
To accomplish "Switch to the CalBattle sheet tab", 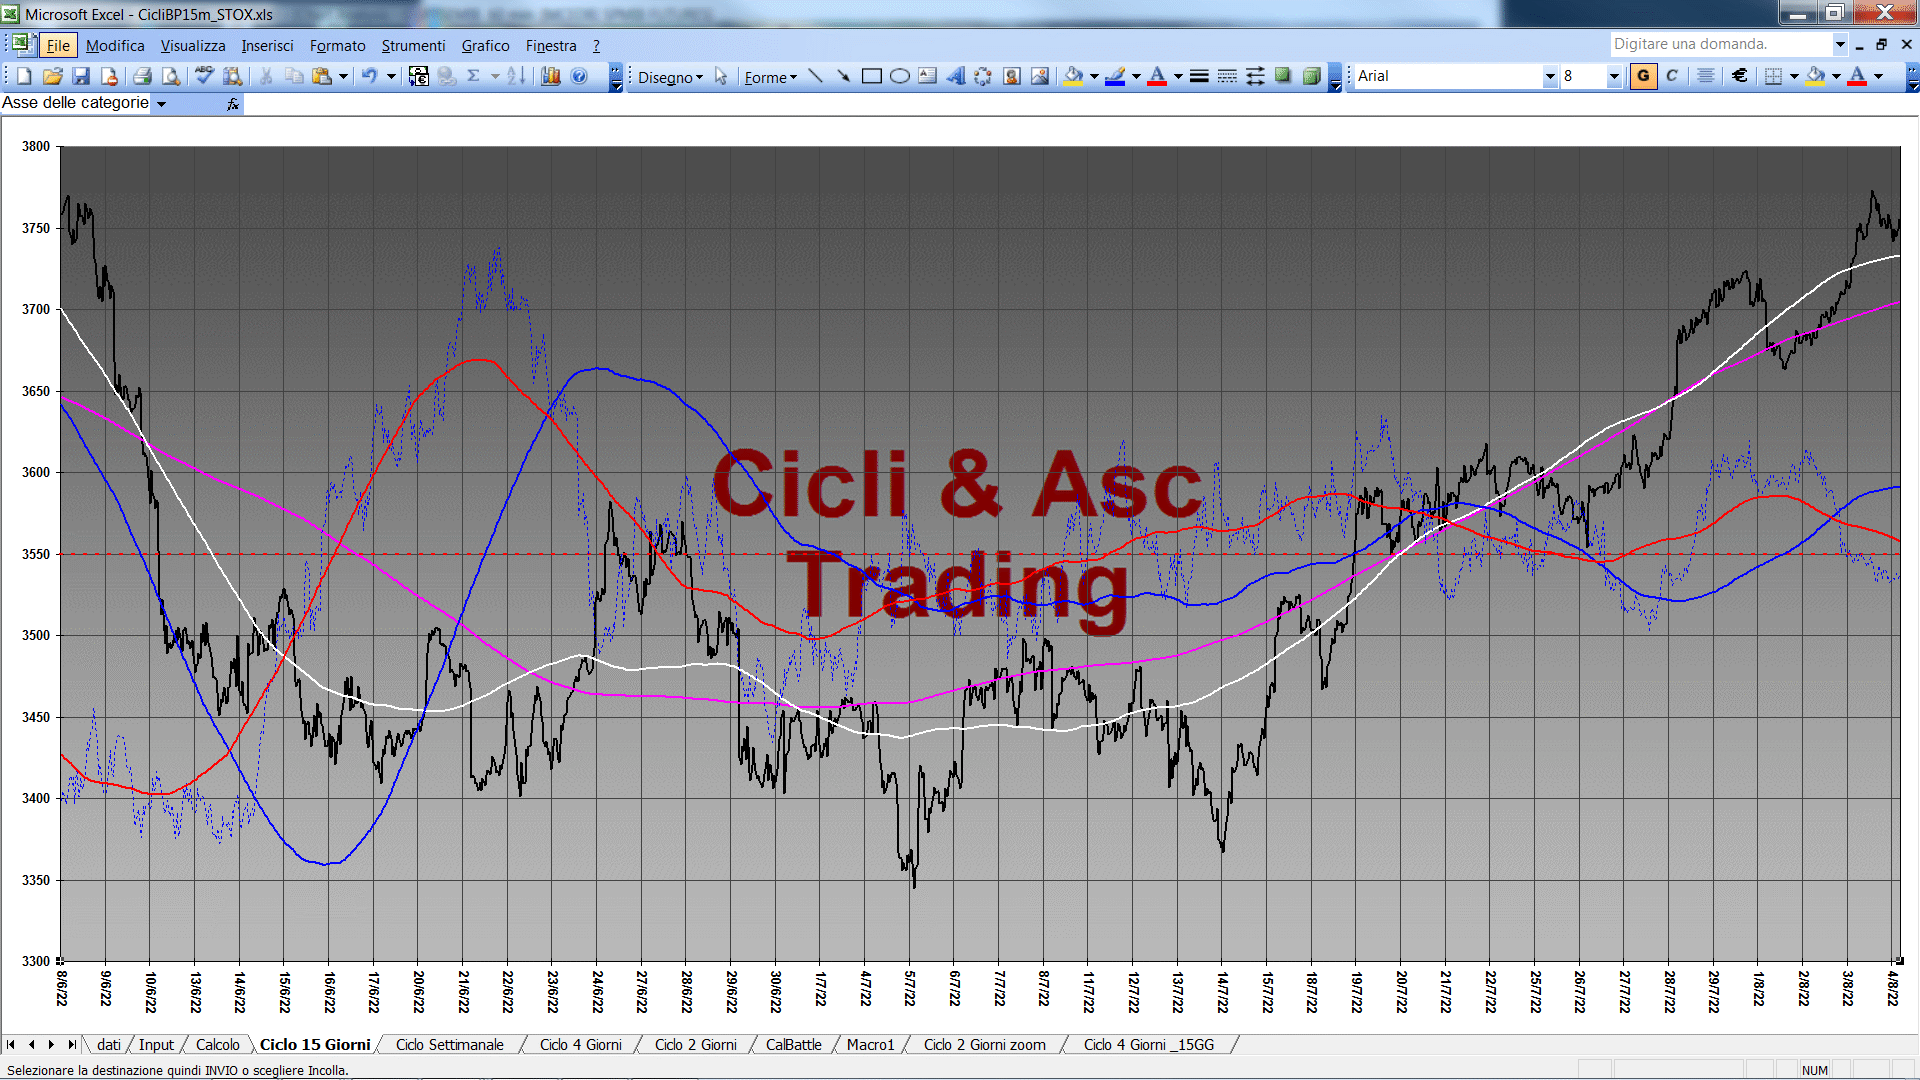I will click(x=793, y=1044).
